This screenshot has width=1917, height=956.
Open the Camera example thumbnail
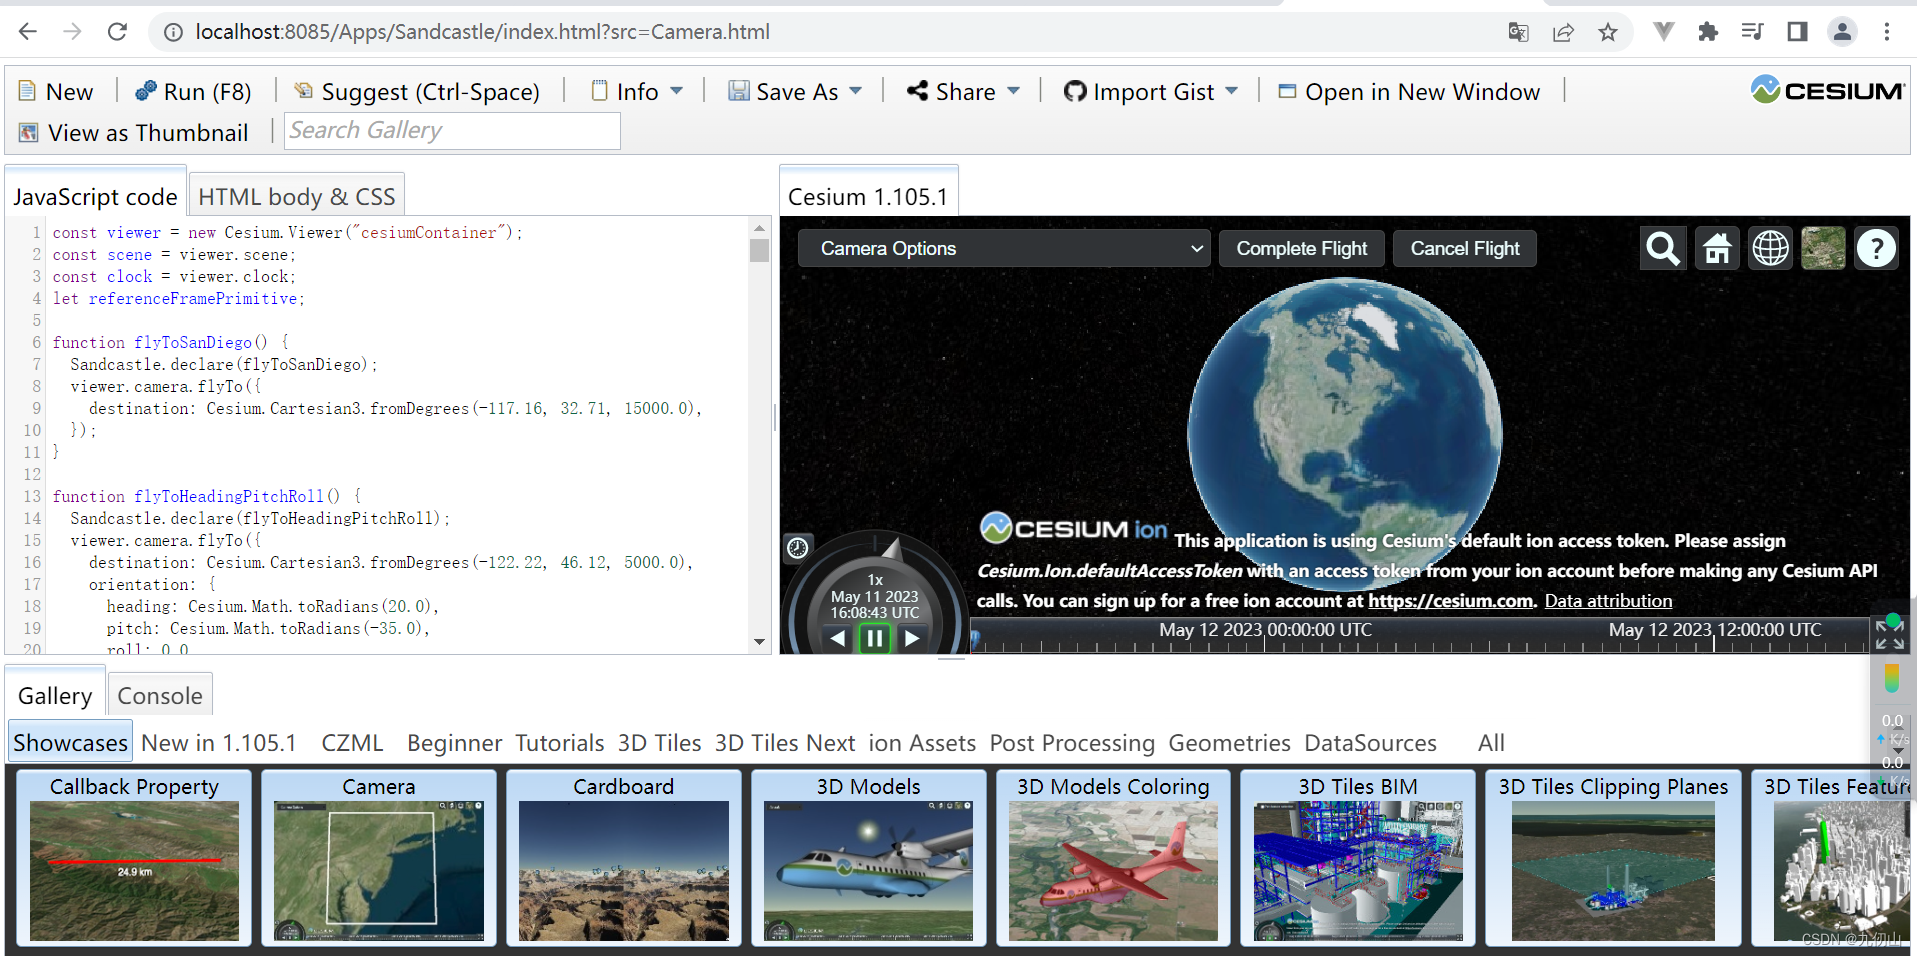click(x=379, y=857)
